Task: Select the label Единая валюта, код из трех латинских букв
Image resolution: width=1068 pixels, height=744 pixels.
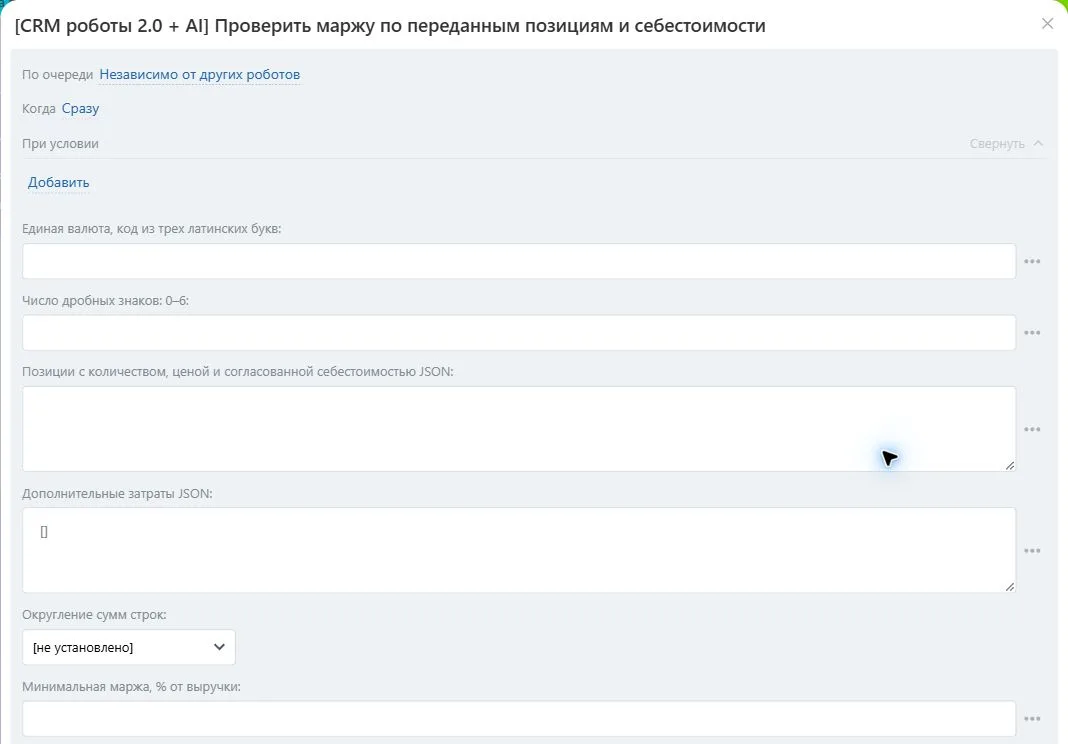Action: coord(151,229)
